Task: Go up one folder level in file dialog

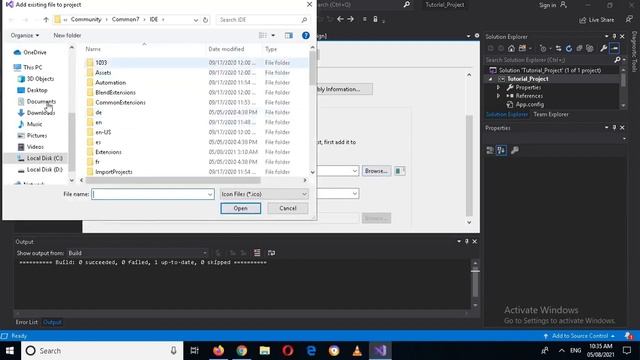Action: (46, 20)
